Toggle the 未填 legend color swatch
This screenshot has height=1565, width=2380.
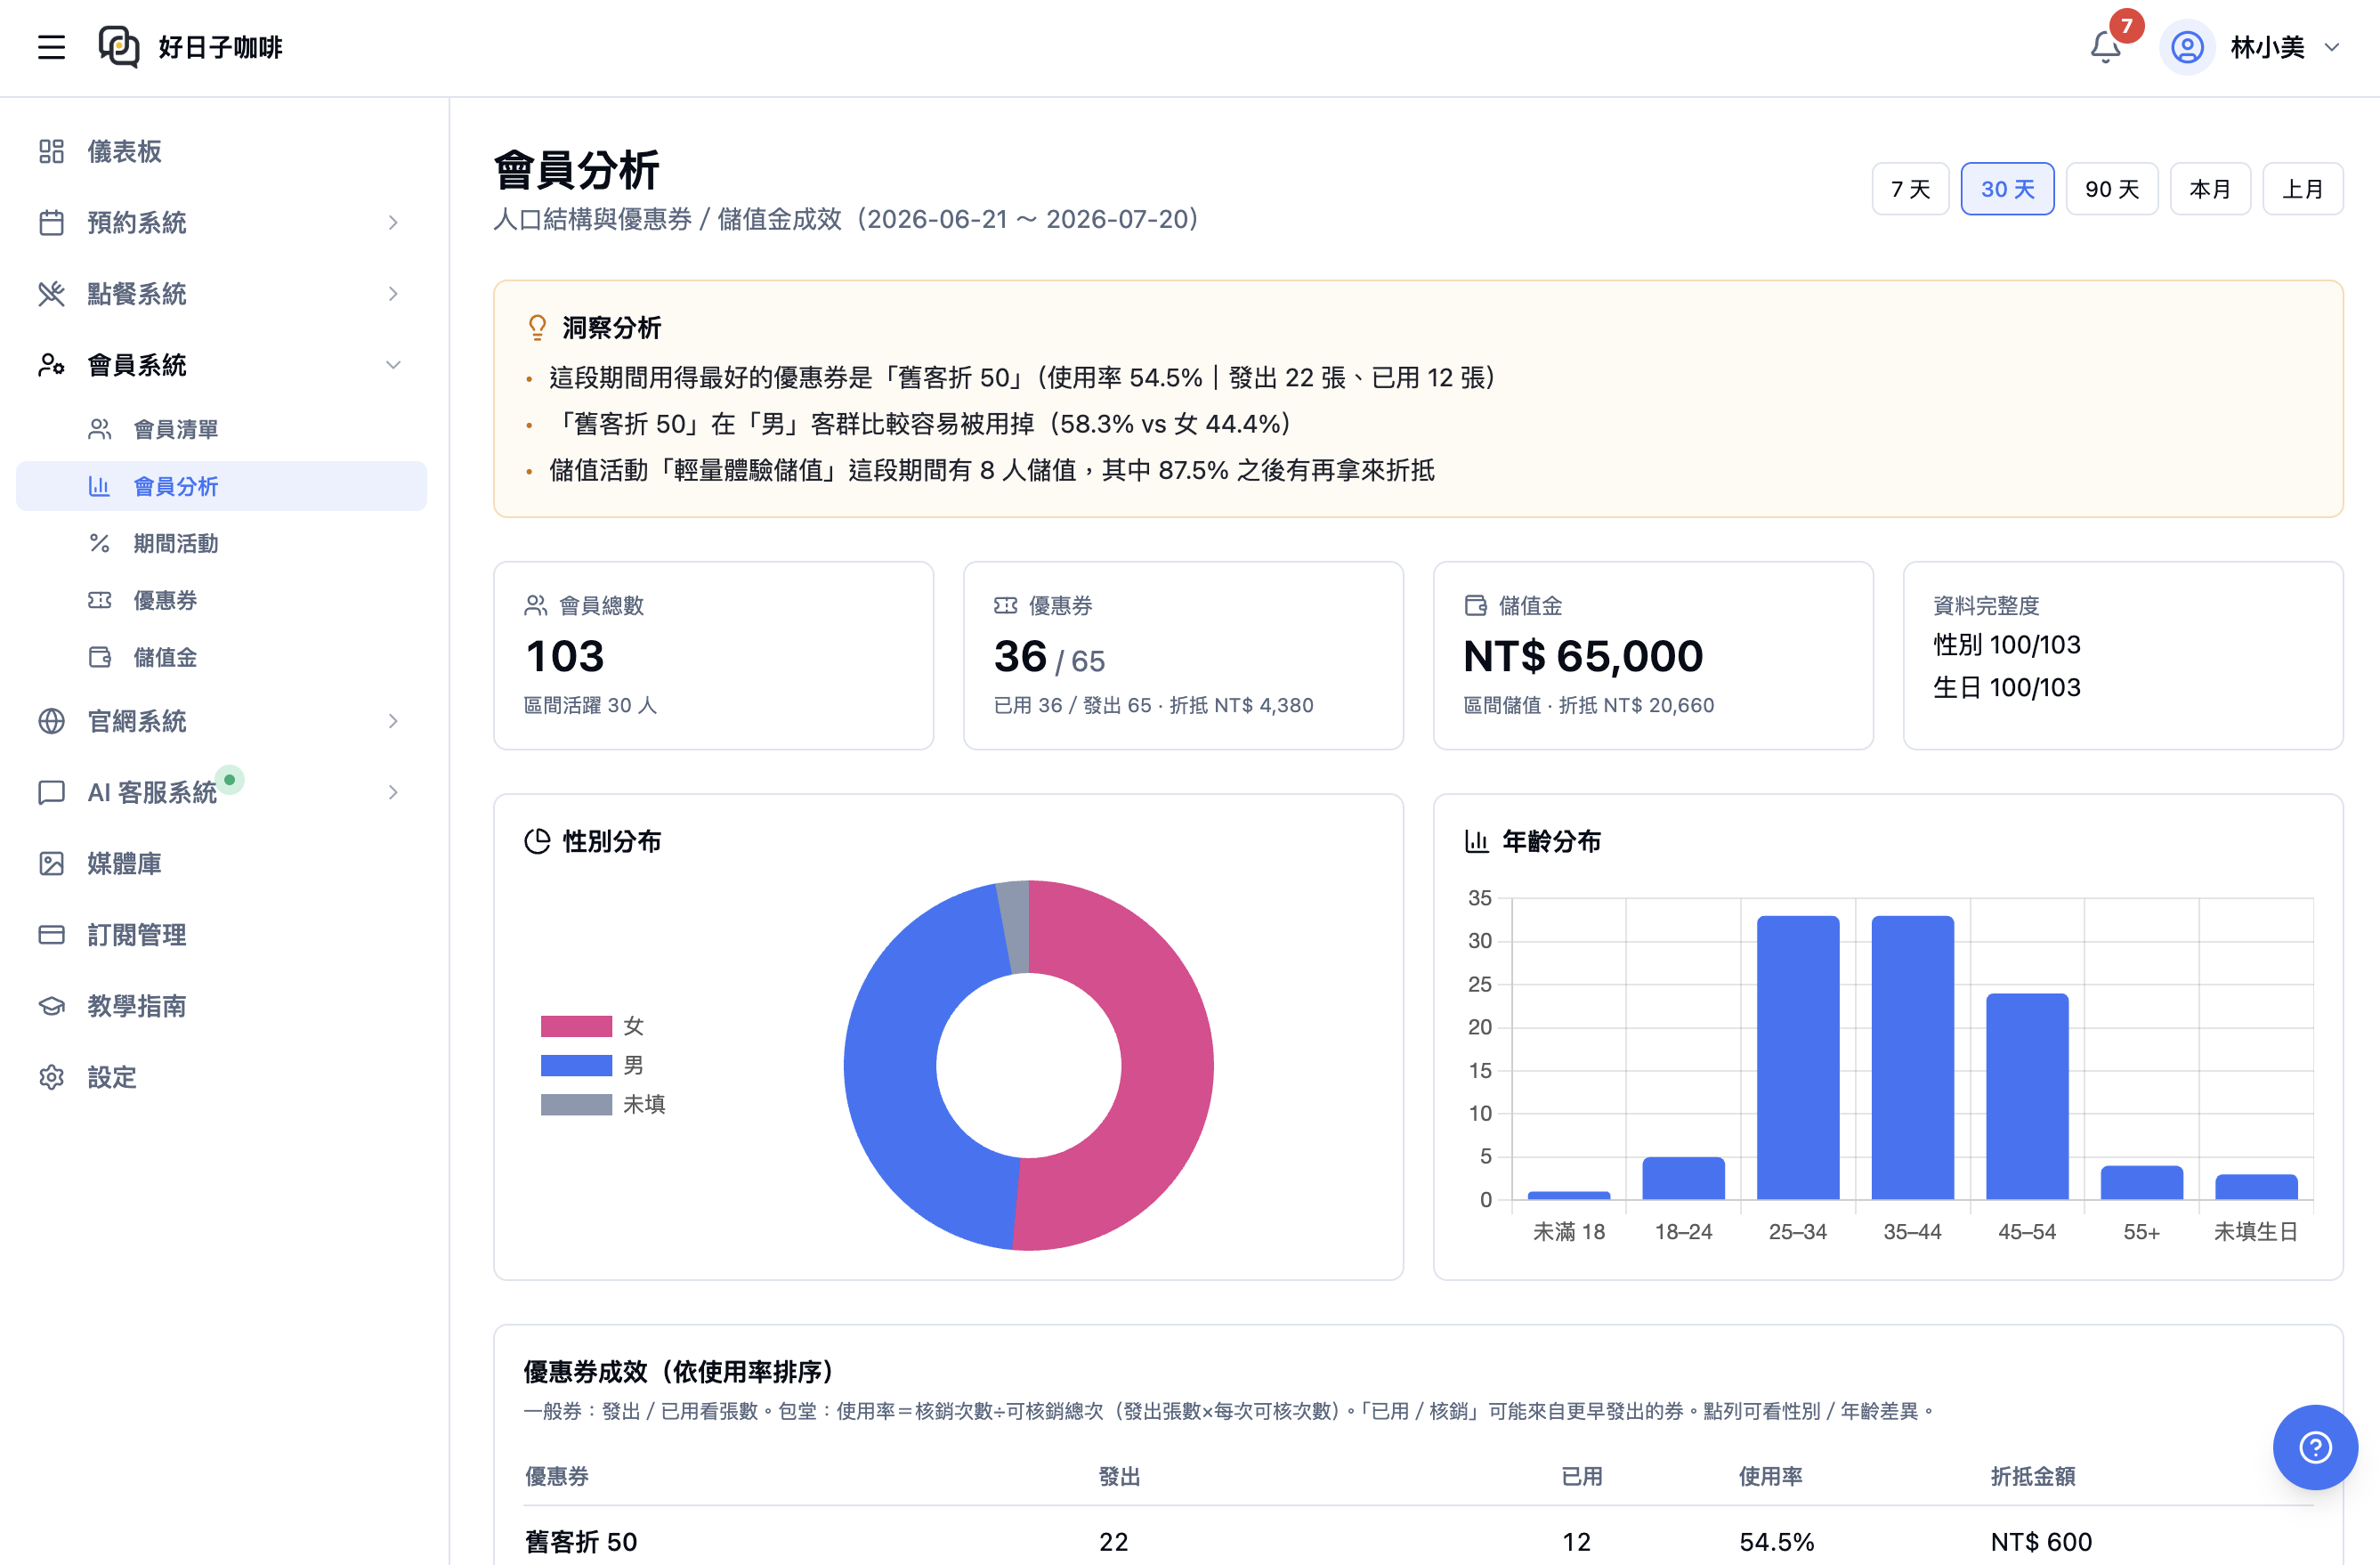tap(576, 1104)
